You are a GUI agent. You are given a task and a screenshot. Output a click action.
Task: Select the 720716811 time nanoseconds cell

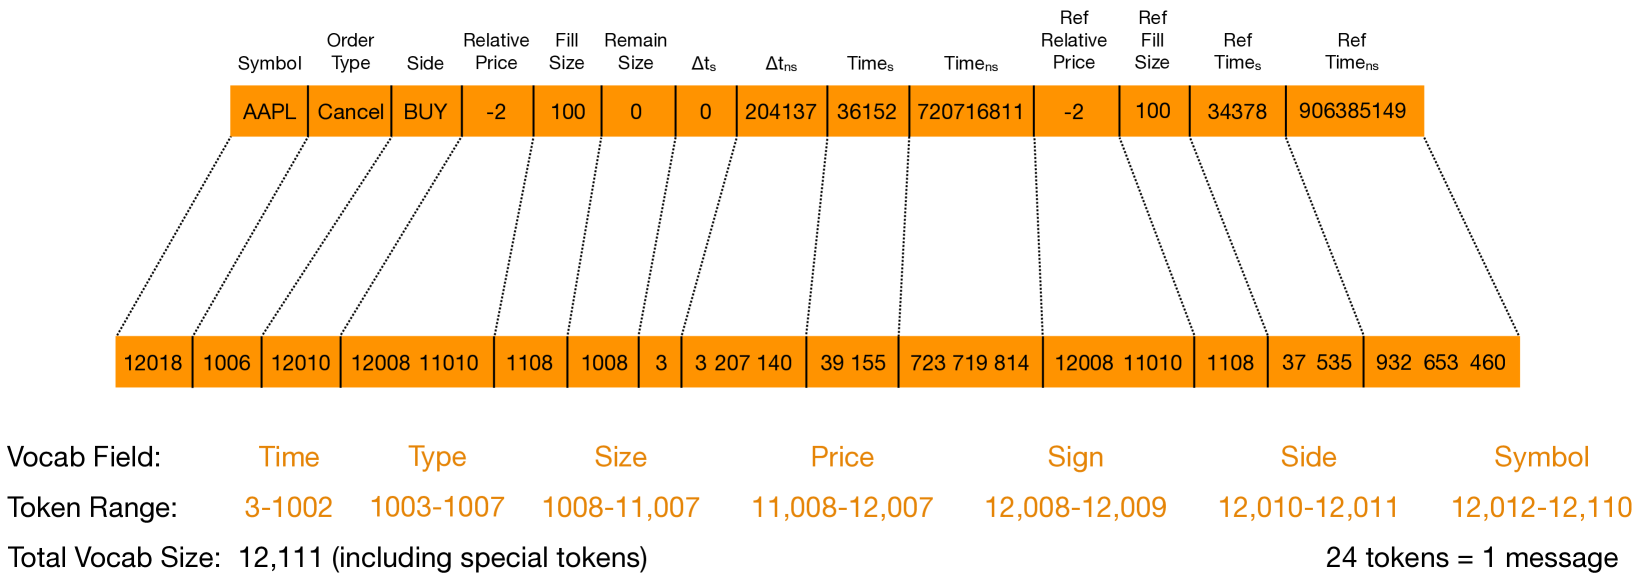coord(970,112)
